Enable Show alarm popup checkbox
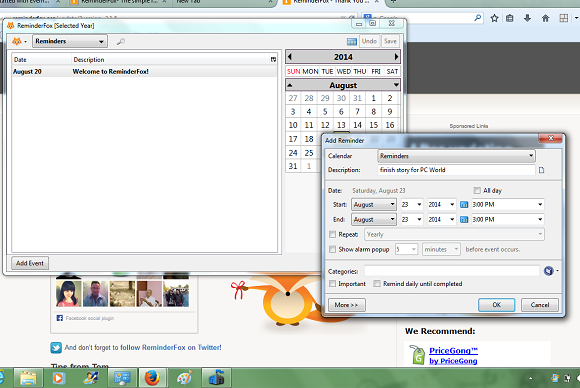Viewport: 580px width, 388px height. [333, 249]
